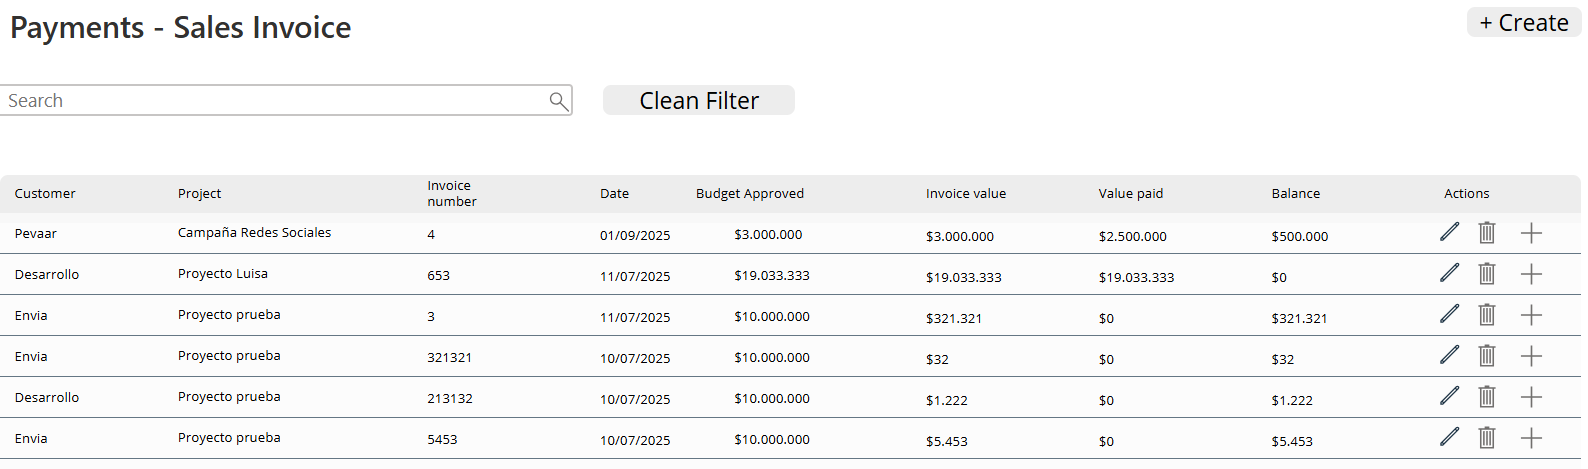Delete invoice number 653 using trash icon
This screenshot has width=1588, height=469.
pyautogui.click(x=1487, y=273)
